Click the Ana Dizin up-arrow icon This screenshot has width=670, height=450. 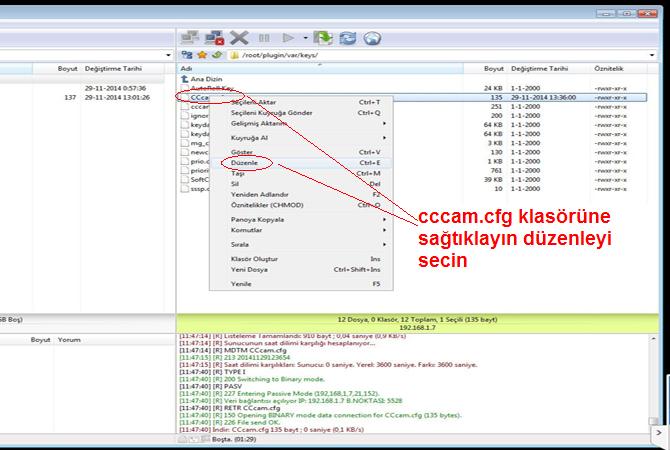(185, 79)
